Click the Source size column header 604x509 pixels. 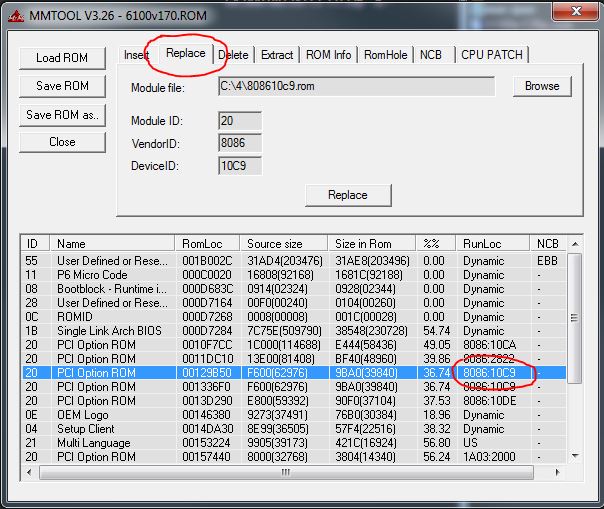coord(284,244)
